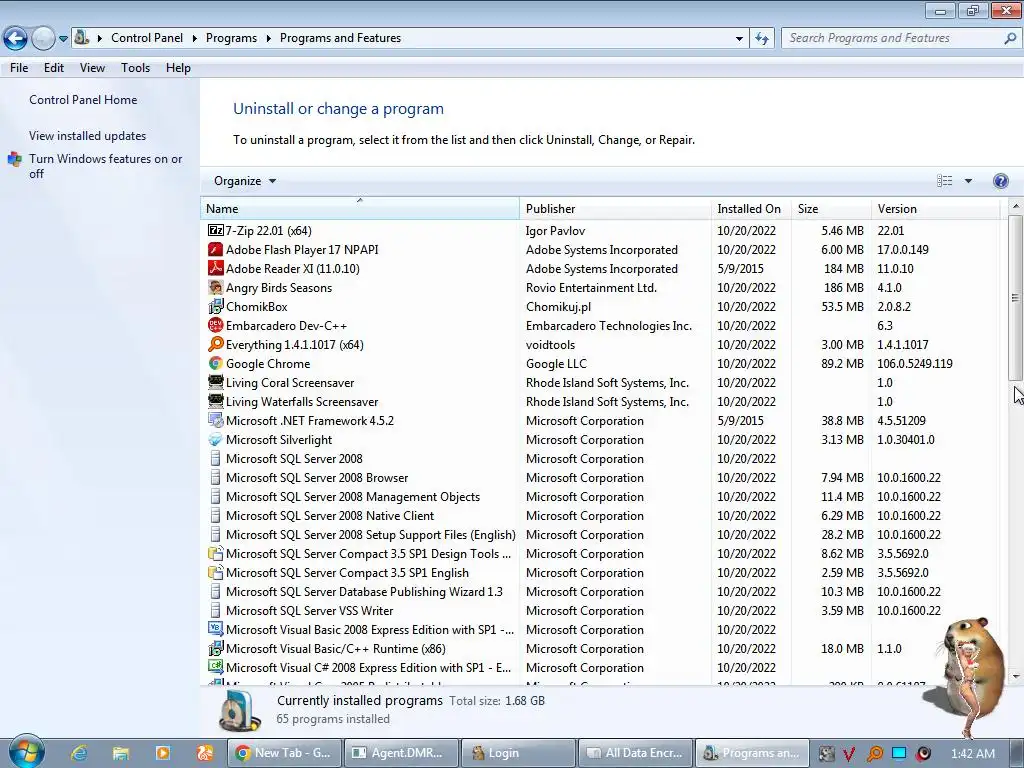Expand the address bar history dropdown

point(739,39)
